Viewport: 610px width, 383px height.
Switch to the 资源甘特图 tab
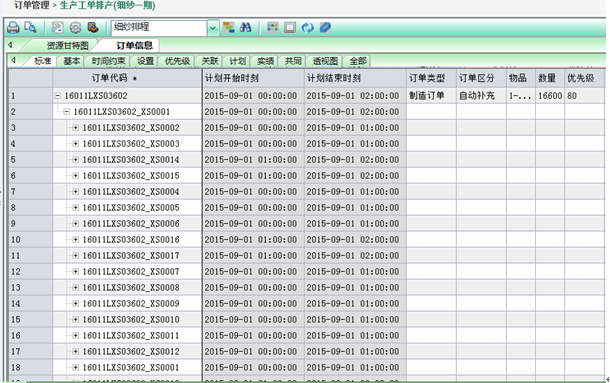(x=67, y=46)
